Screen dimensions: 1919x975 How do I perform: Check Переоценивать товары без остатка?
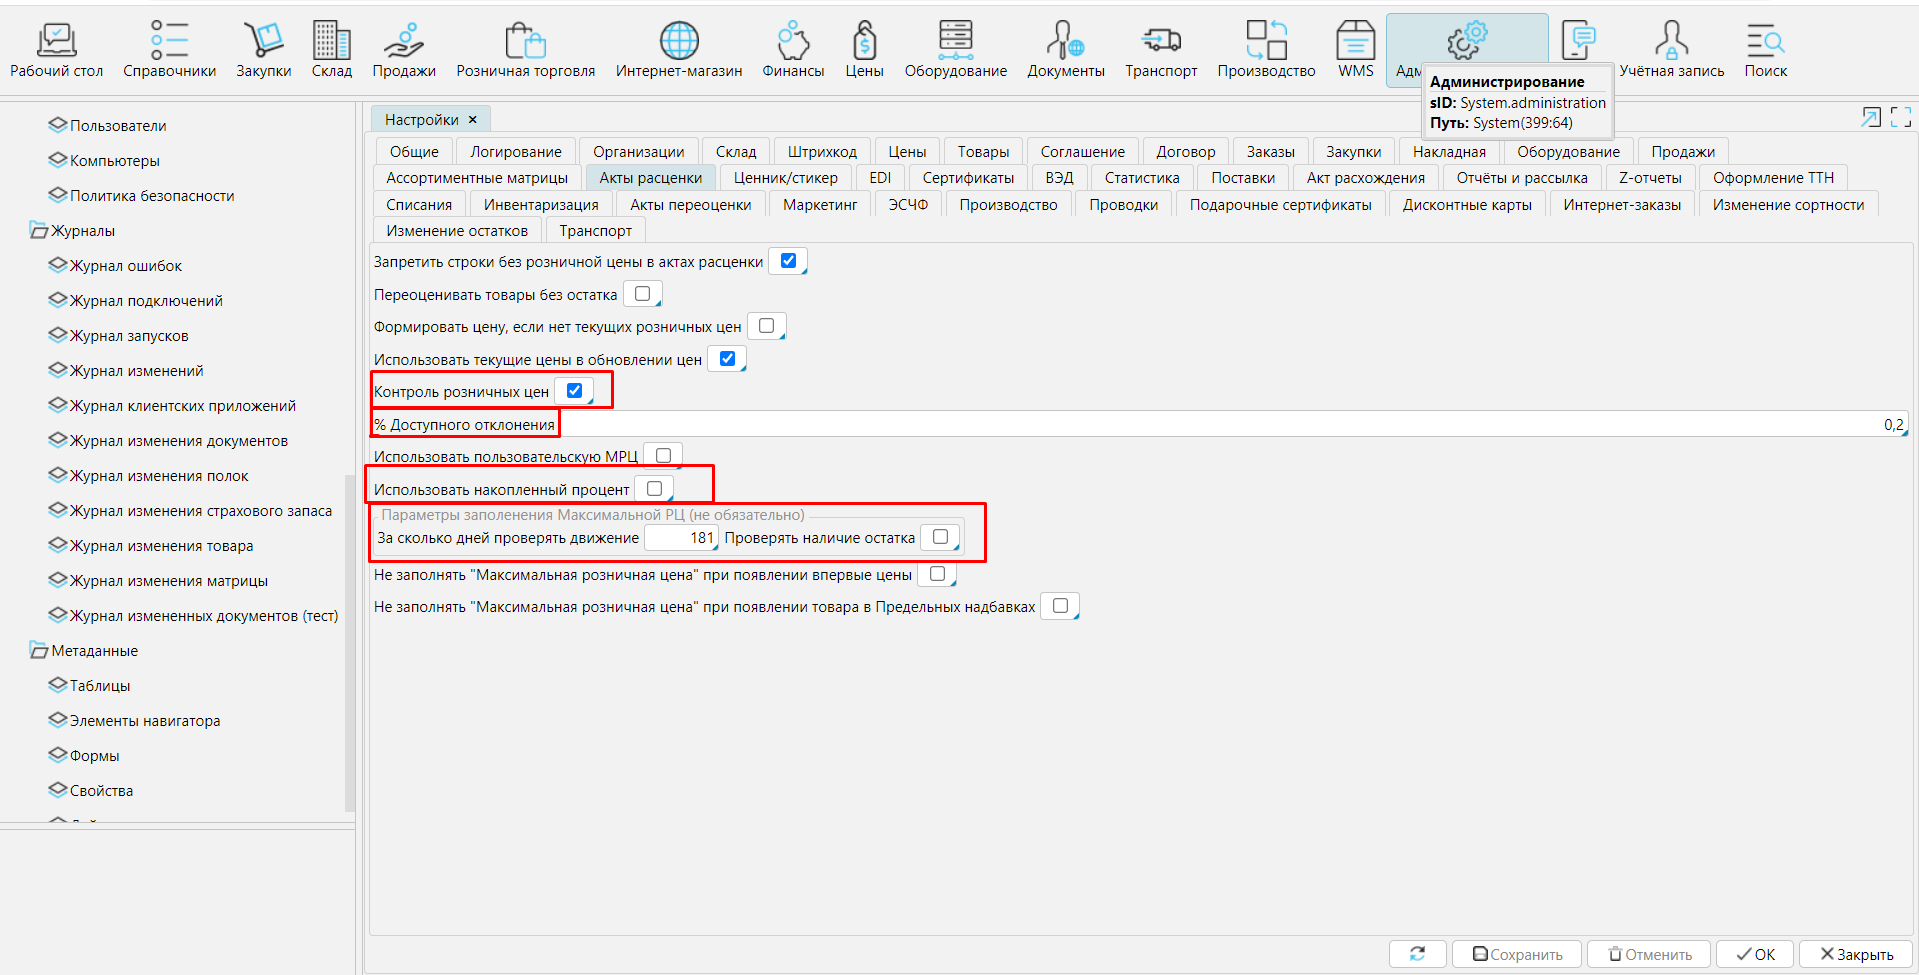(643, 294)
